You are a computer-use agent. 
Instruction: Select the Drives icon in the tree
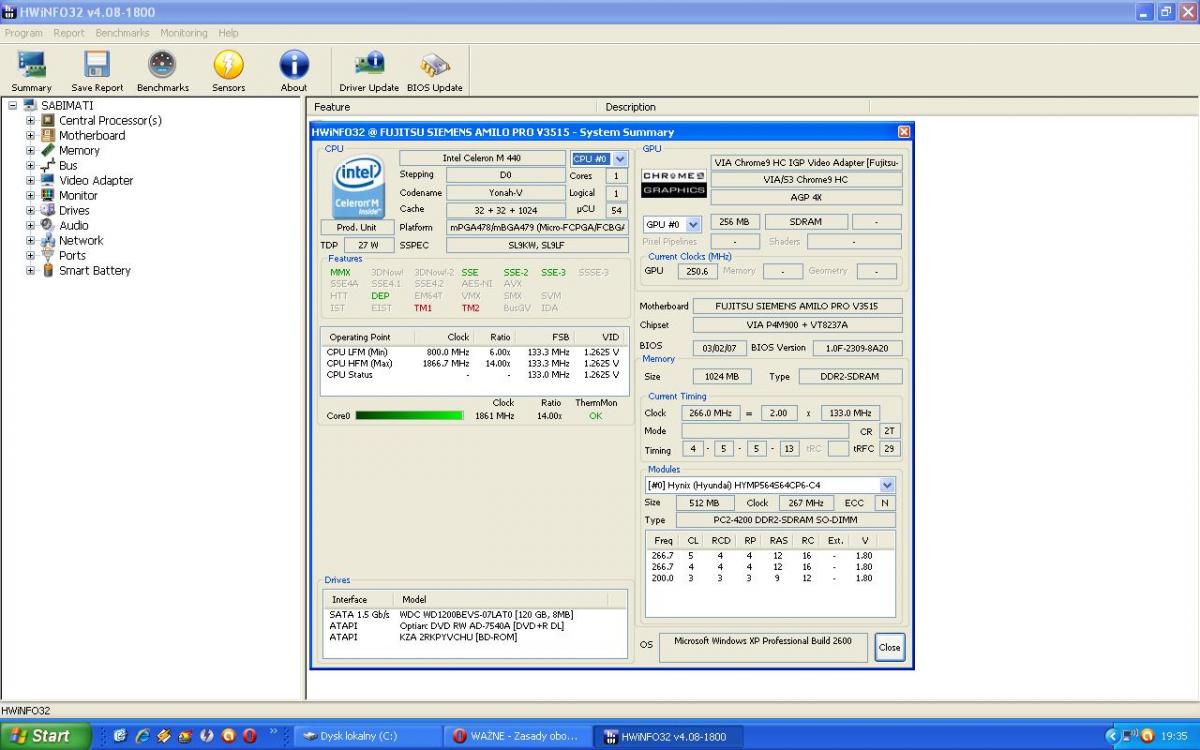48,210
